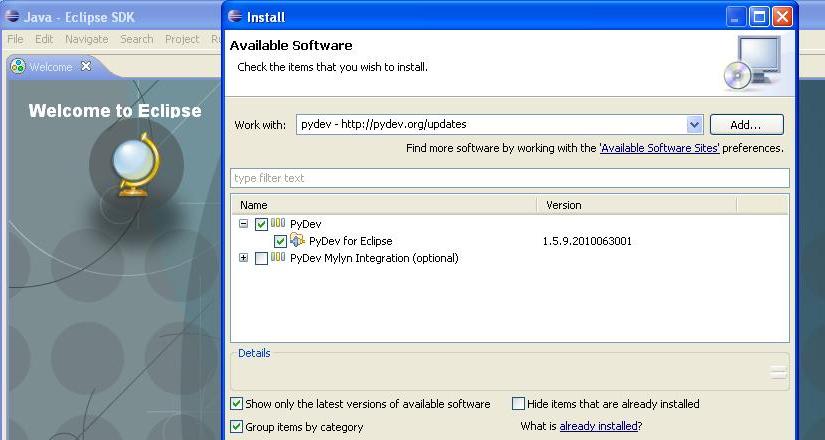The image size is (825, 440).
Task: Click the Eclipse icon in main window title
Action: coord(13,17)
